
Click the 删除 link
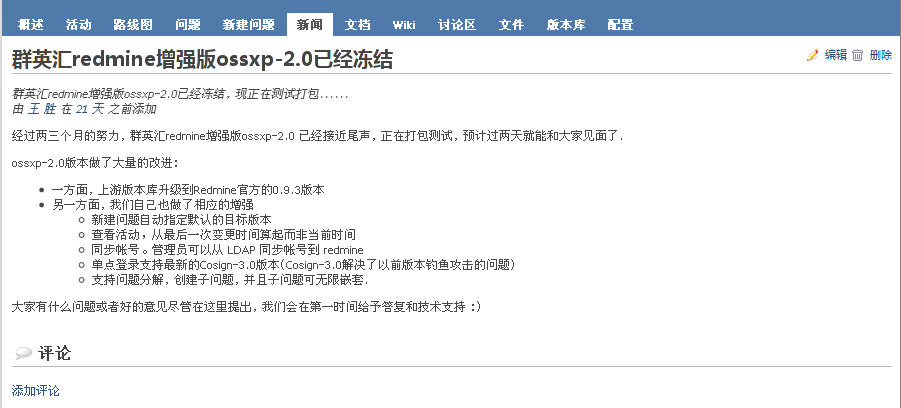coord(881,55)
